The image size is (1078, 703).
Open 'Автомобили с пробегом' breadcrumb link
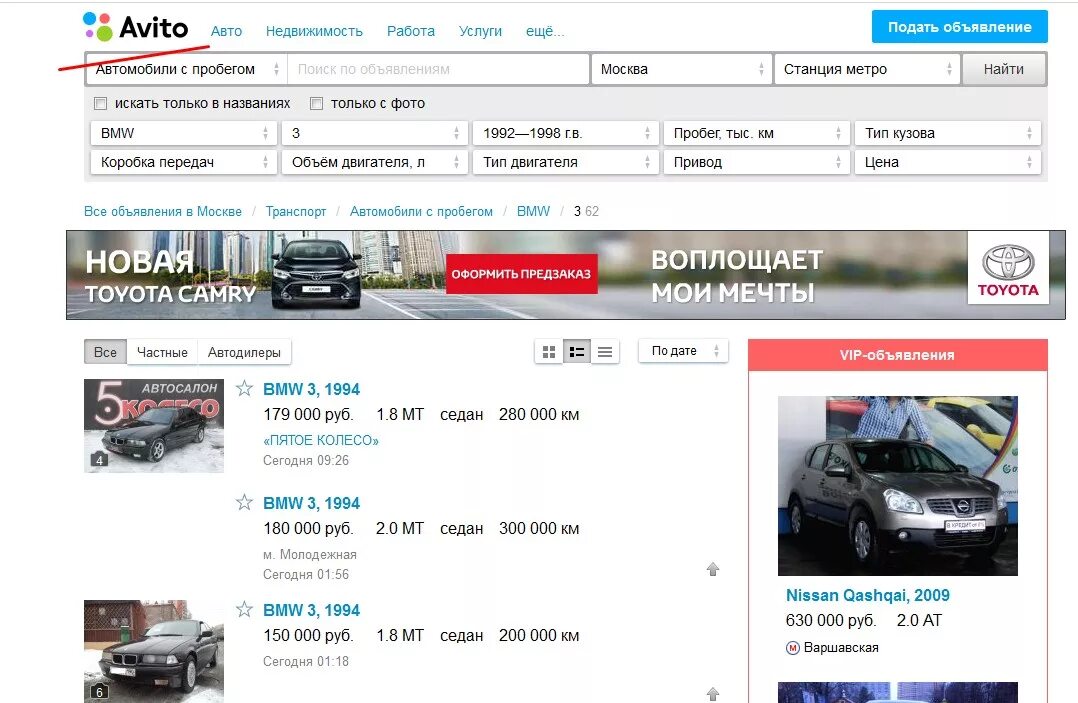point(421,211)
